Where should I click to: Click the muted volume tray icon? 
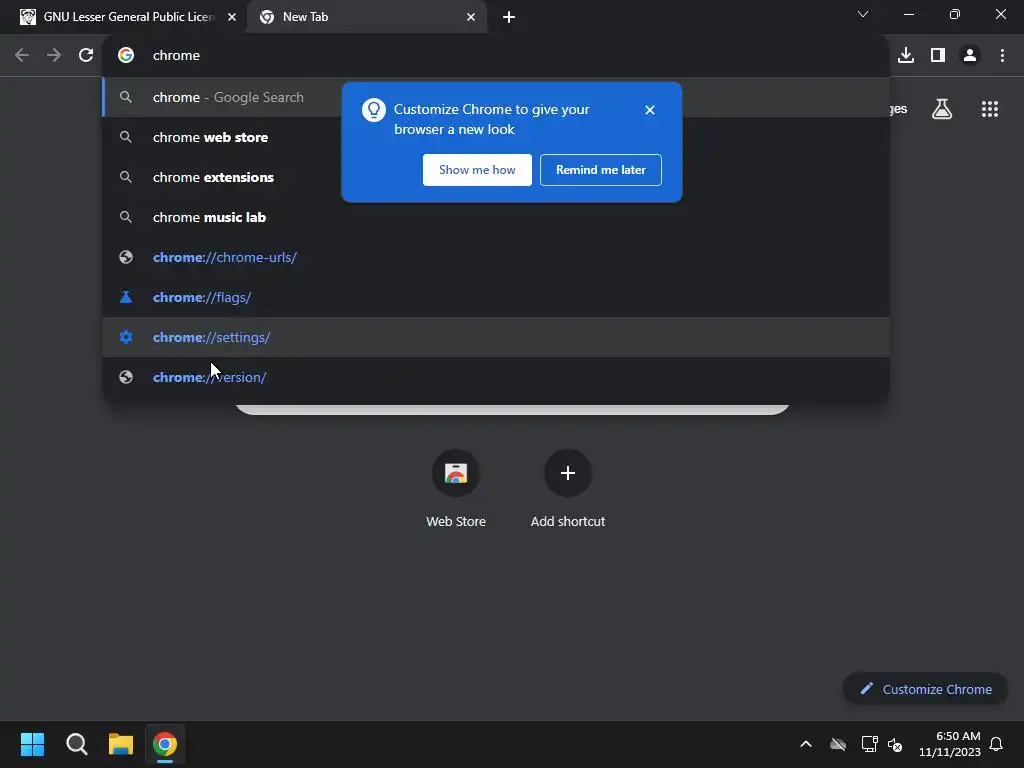(x=895, y=744)
